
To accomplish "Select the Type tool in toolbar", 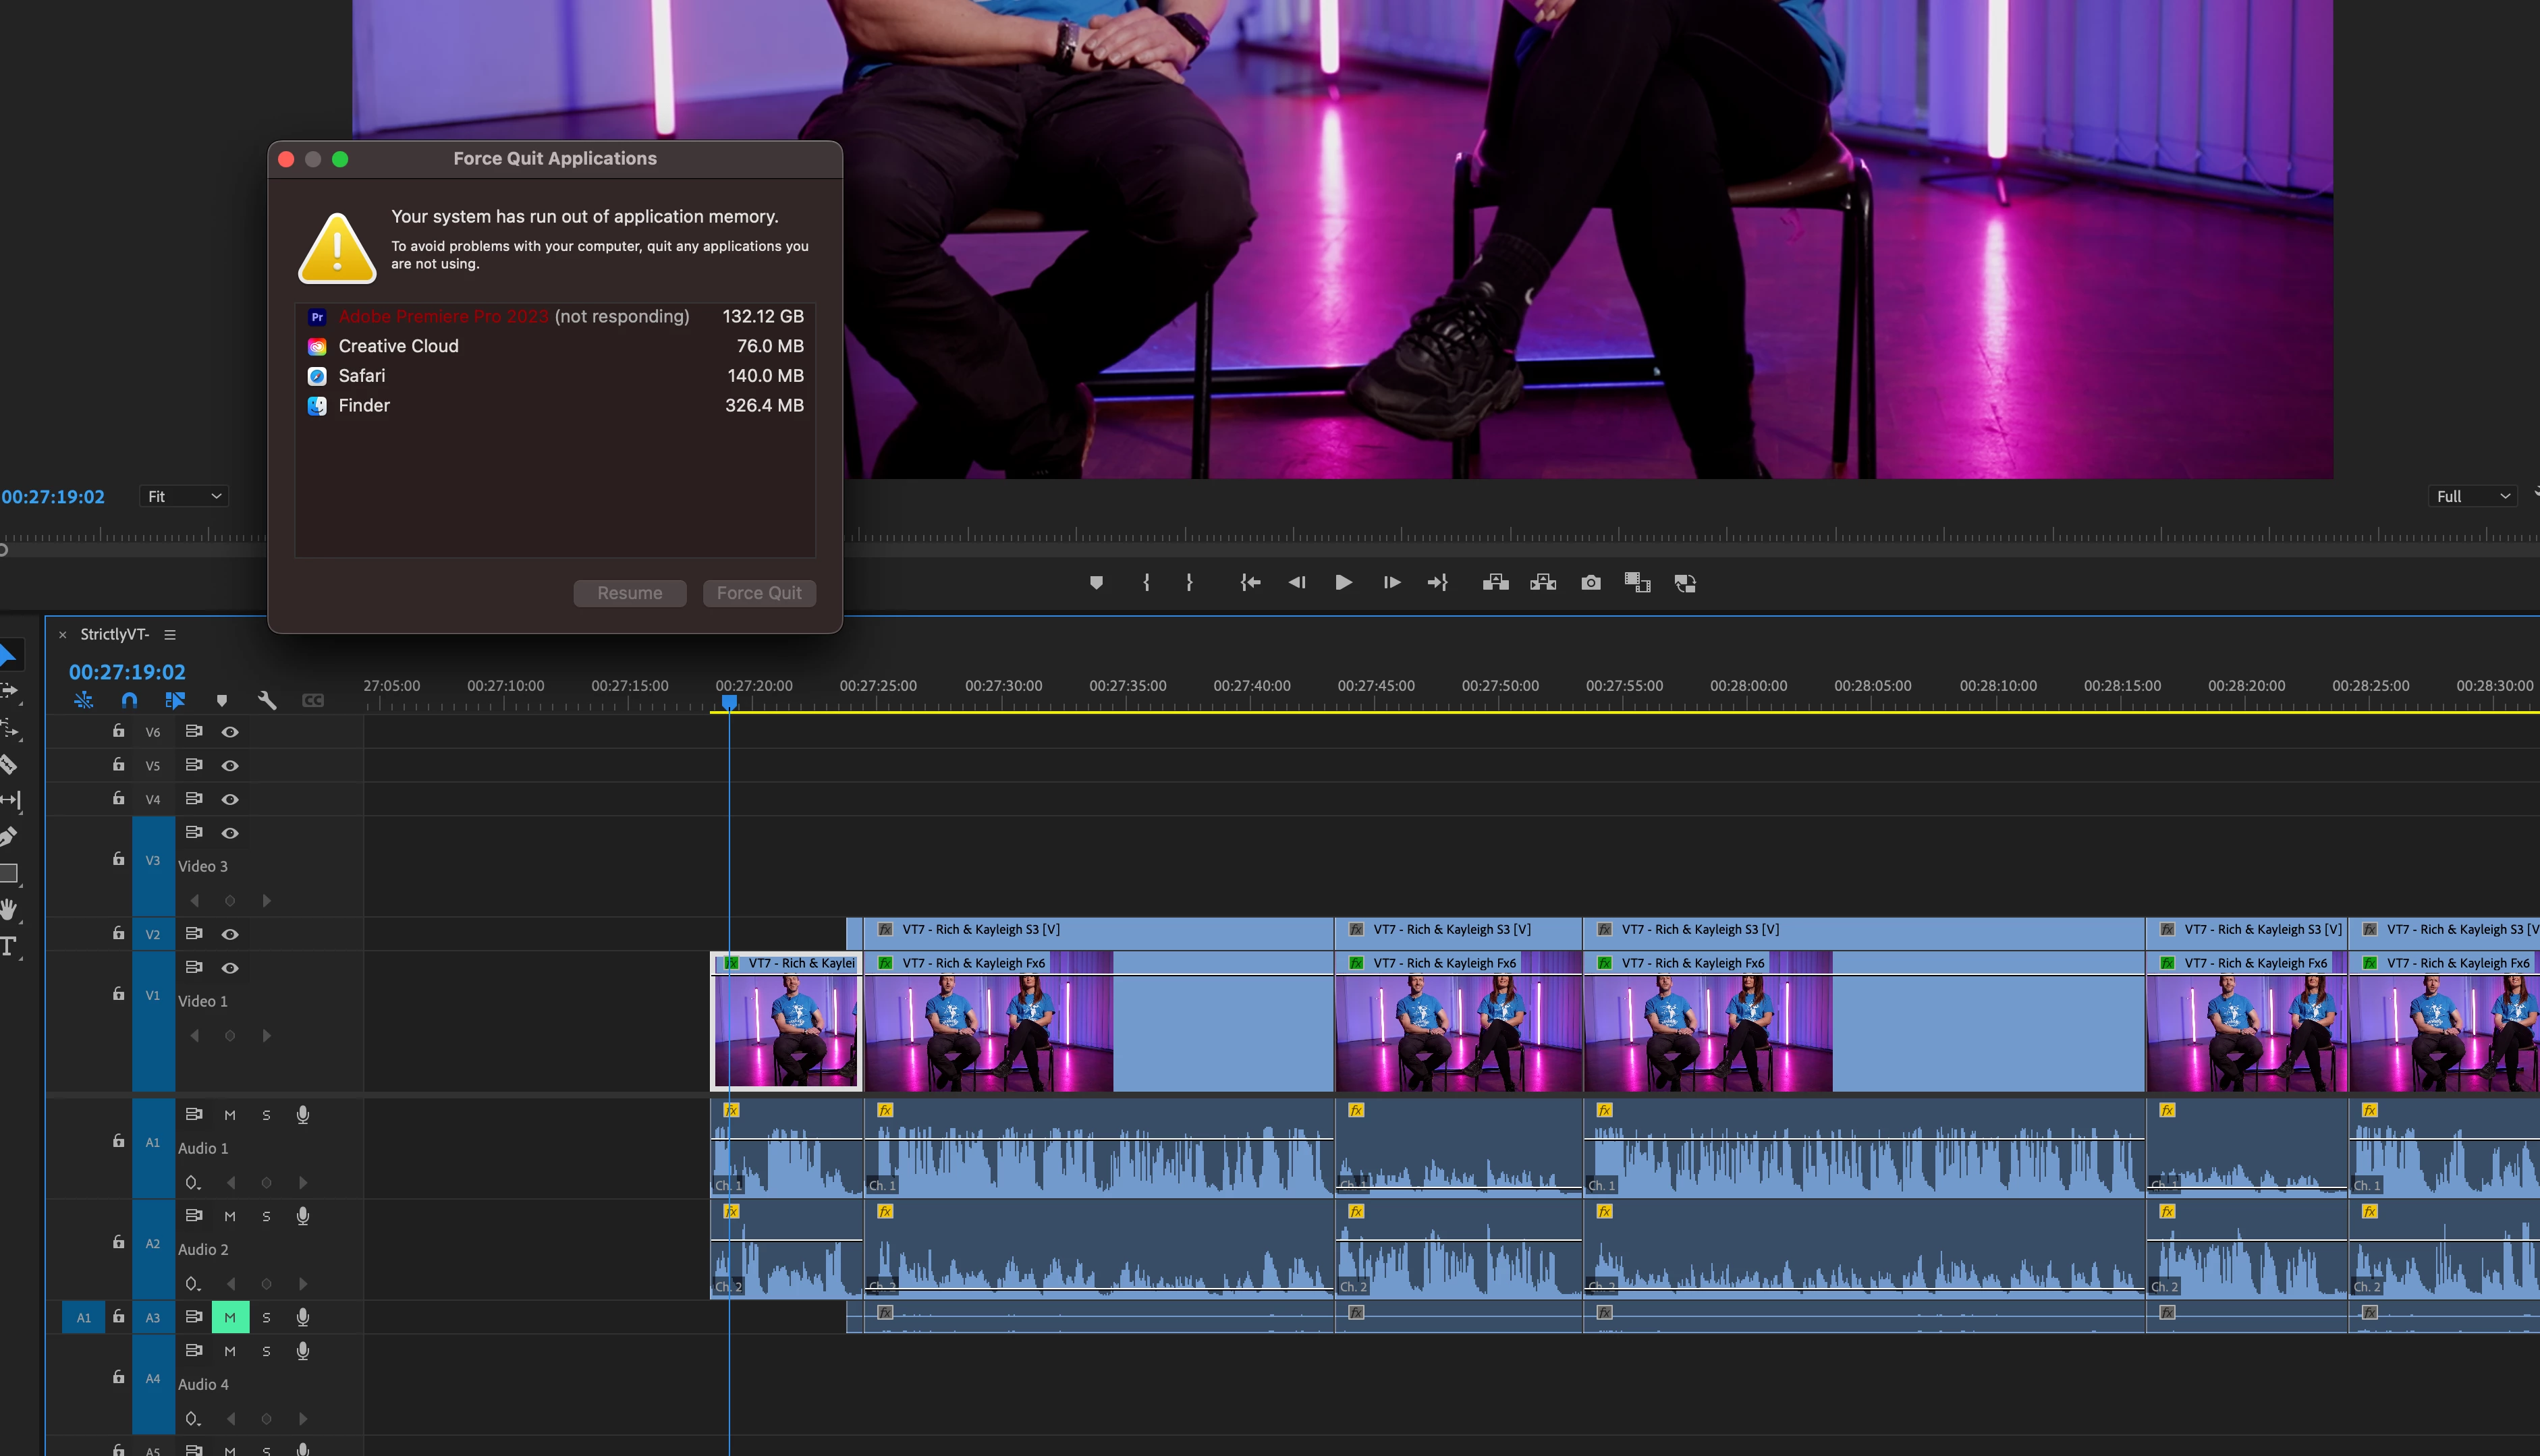I will pyautogui.click(x=9, y=946).
